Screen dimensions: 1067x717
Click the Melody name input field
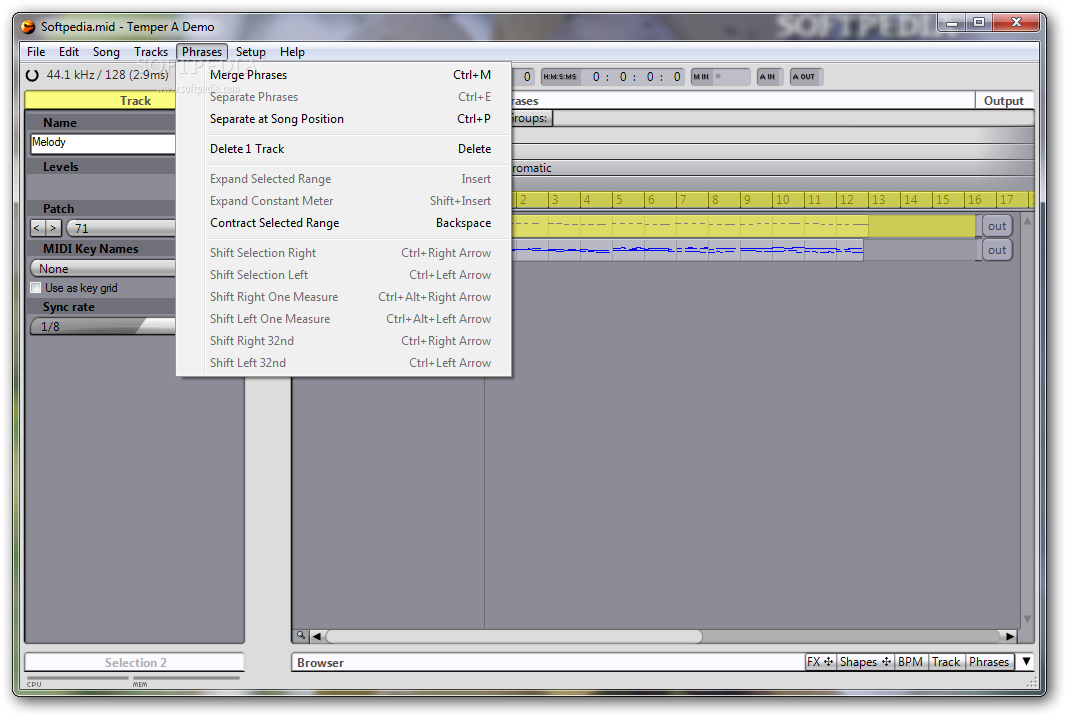click(x=103, y=143)
